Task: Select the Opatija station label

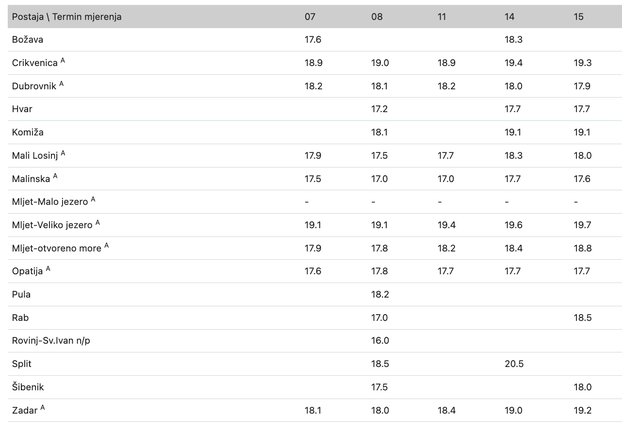Action: [x=28, y=270]
